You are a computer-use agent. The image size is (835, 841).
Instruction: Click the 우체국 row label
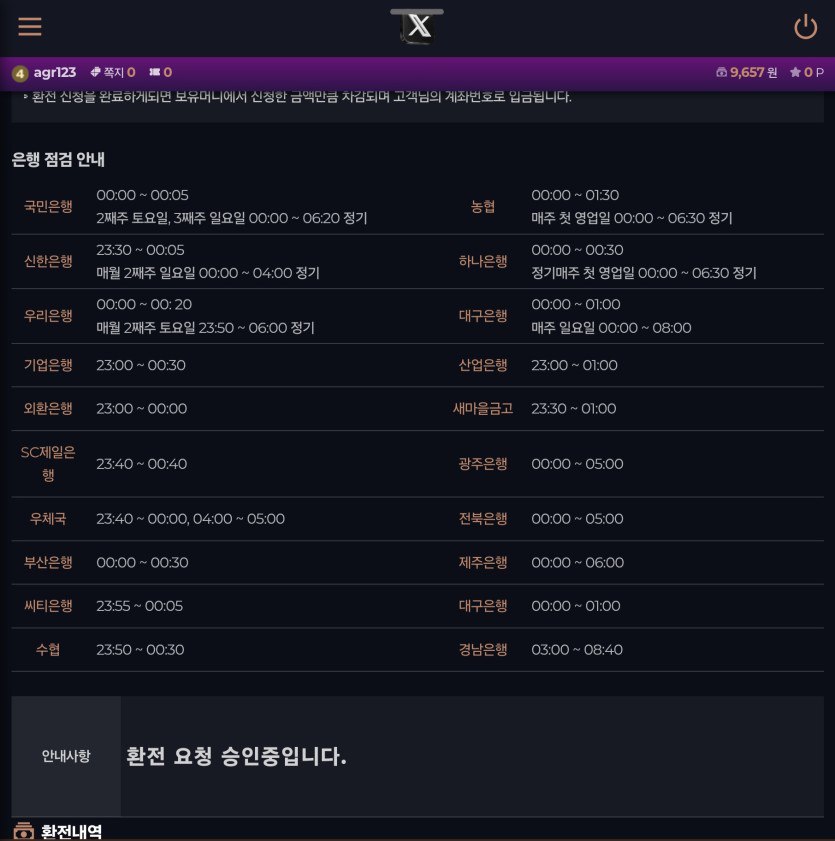pos(48,519)
